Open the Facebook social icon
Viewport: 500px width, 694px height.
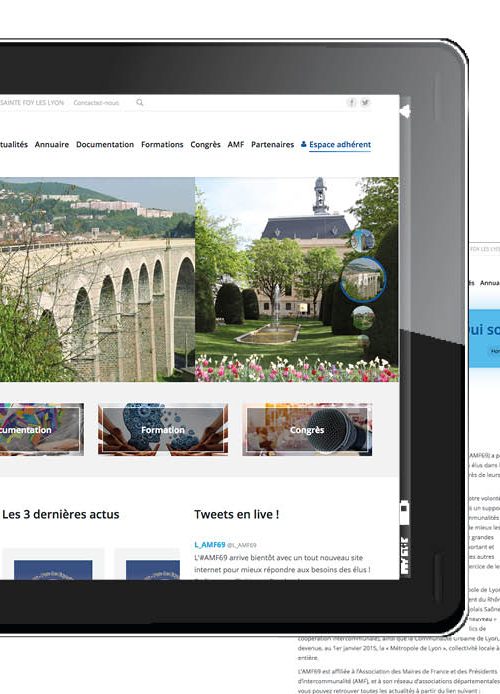[x=351, y=103]
